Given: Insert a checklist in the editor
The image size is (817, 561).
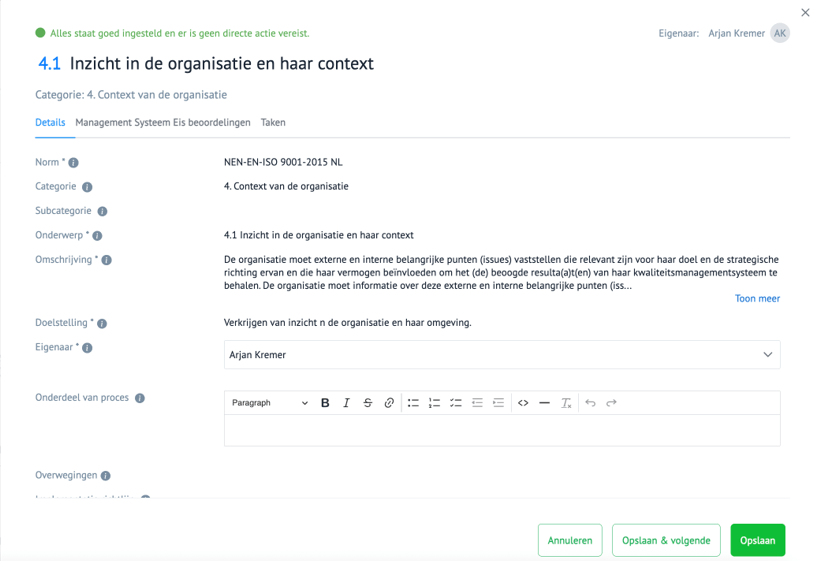Looking at the screenshot, I should click(x=456, y=403).
